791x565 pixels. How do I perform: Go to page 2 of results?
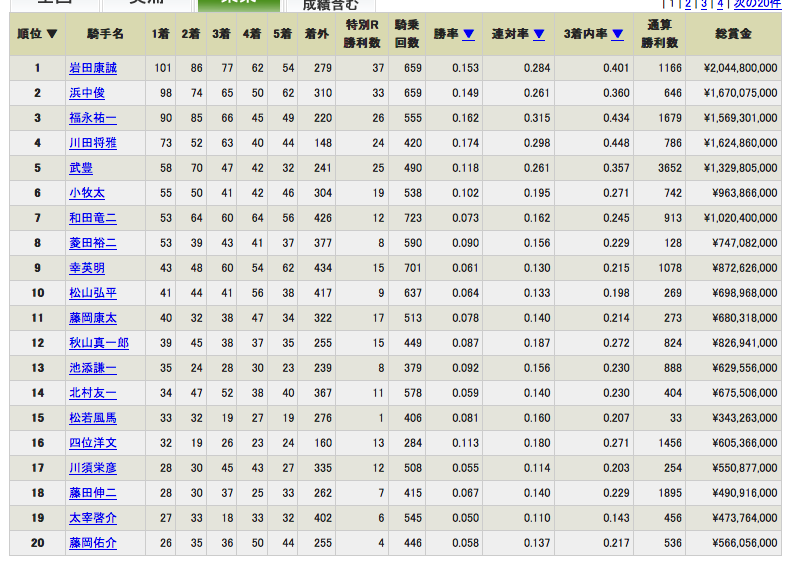coord(688,4)
